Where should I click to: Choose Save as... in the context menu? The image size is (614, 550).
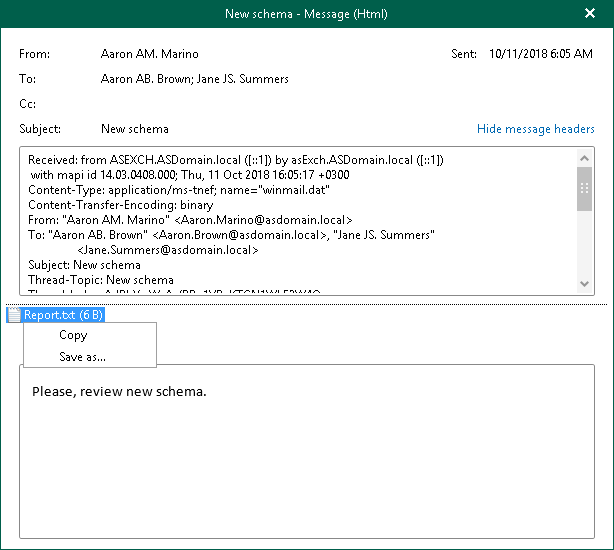coord(82,356)
